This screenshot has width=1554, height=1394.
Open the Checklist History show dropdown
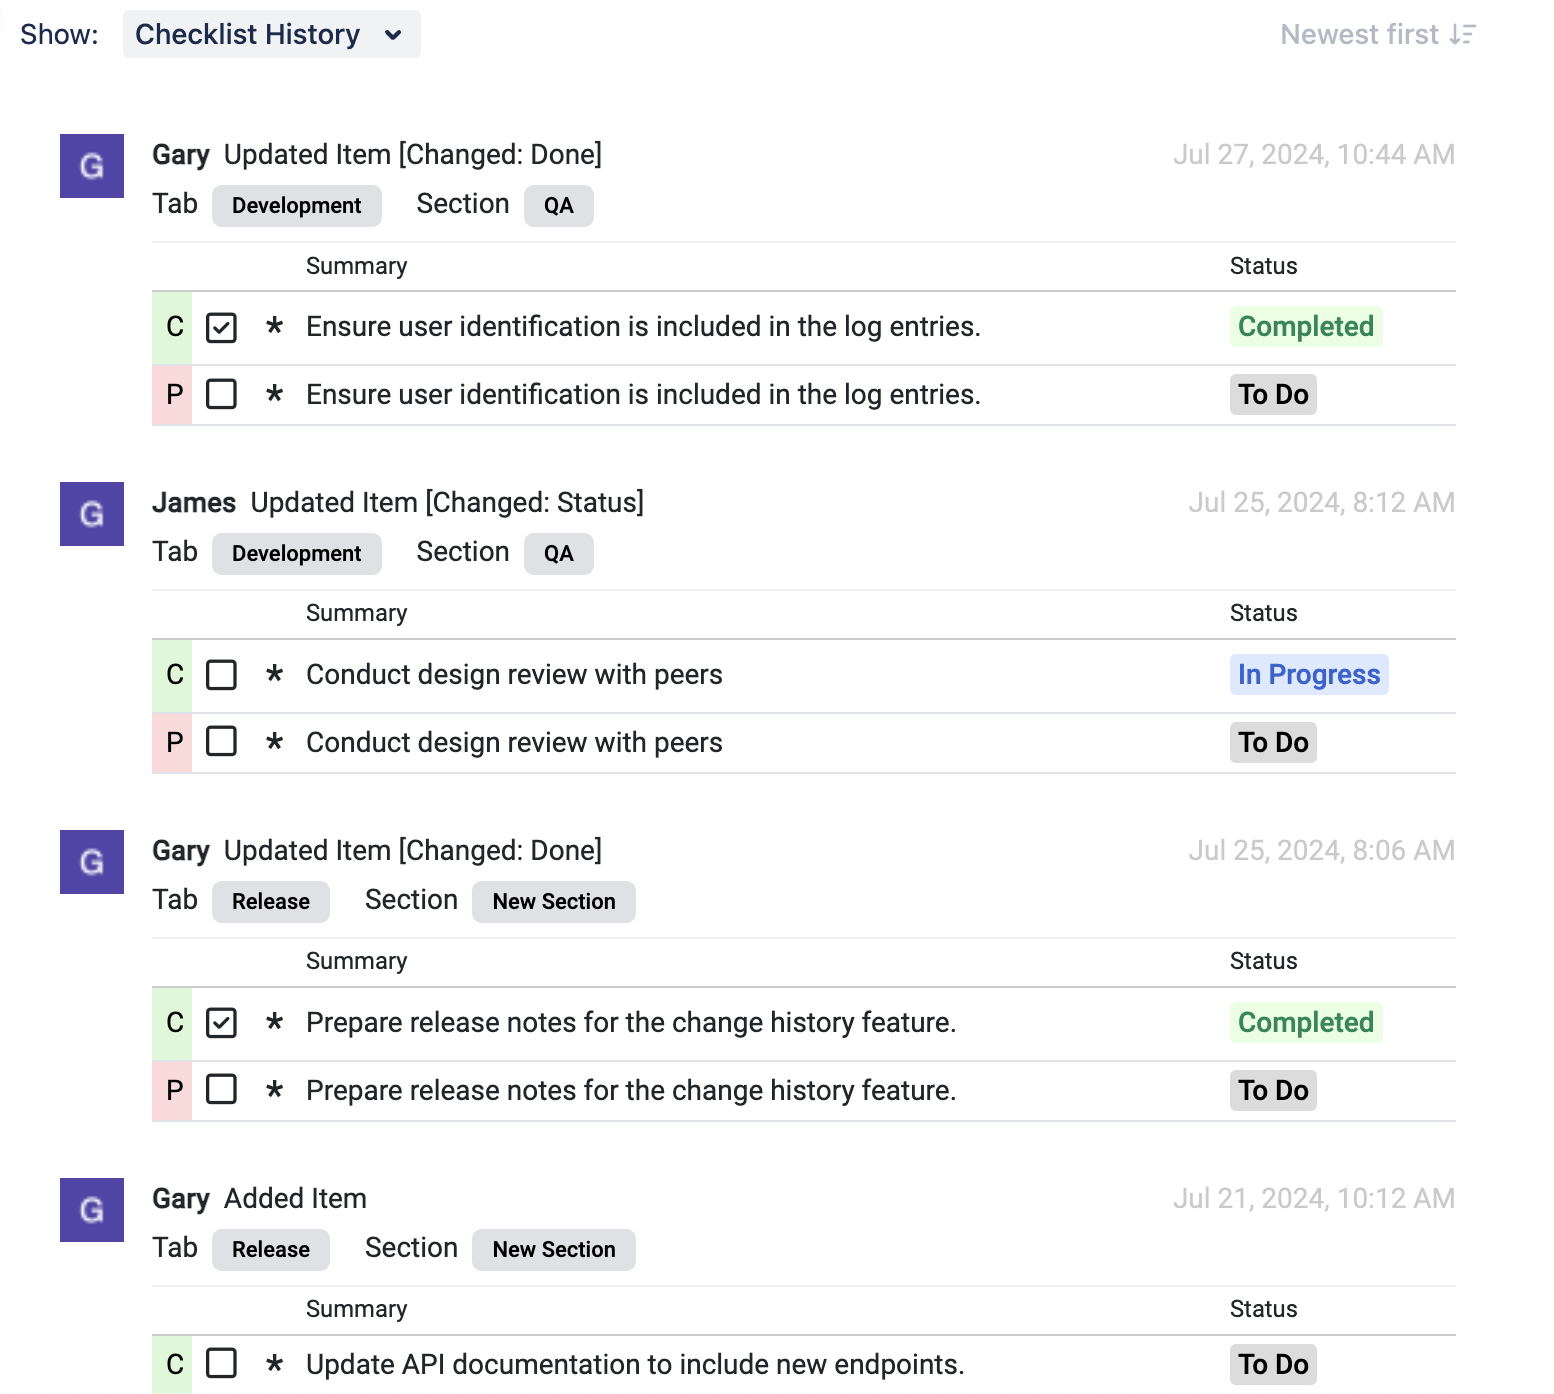point(271,35)
